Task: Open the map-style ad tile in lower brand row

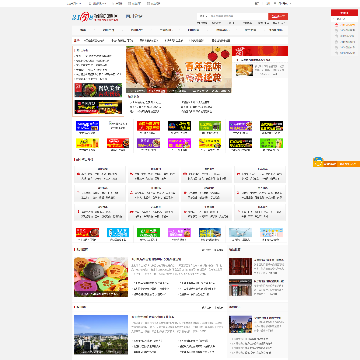Action: (240, 232)
